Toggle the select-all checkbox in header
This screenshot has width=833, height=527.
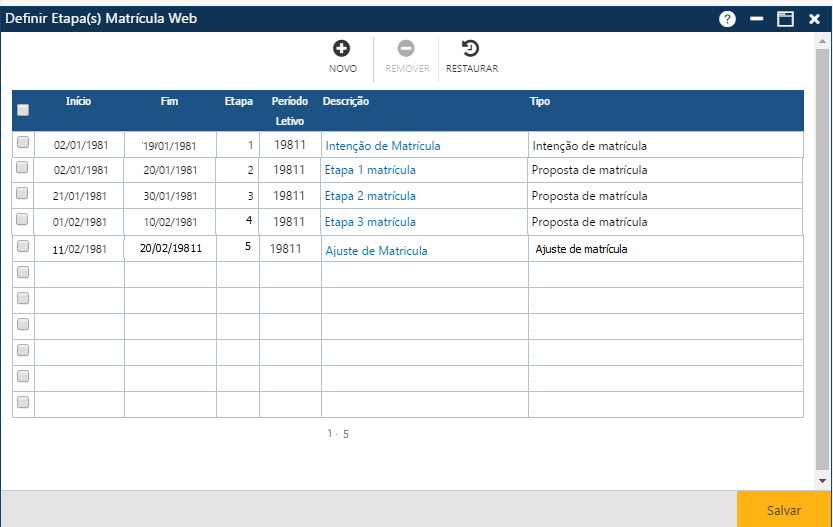(23, 110)
